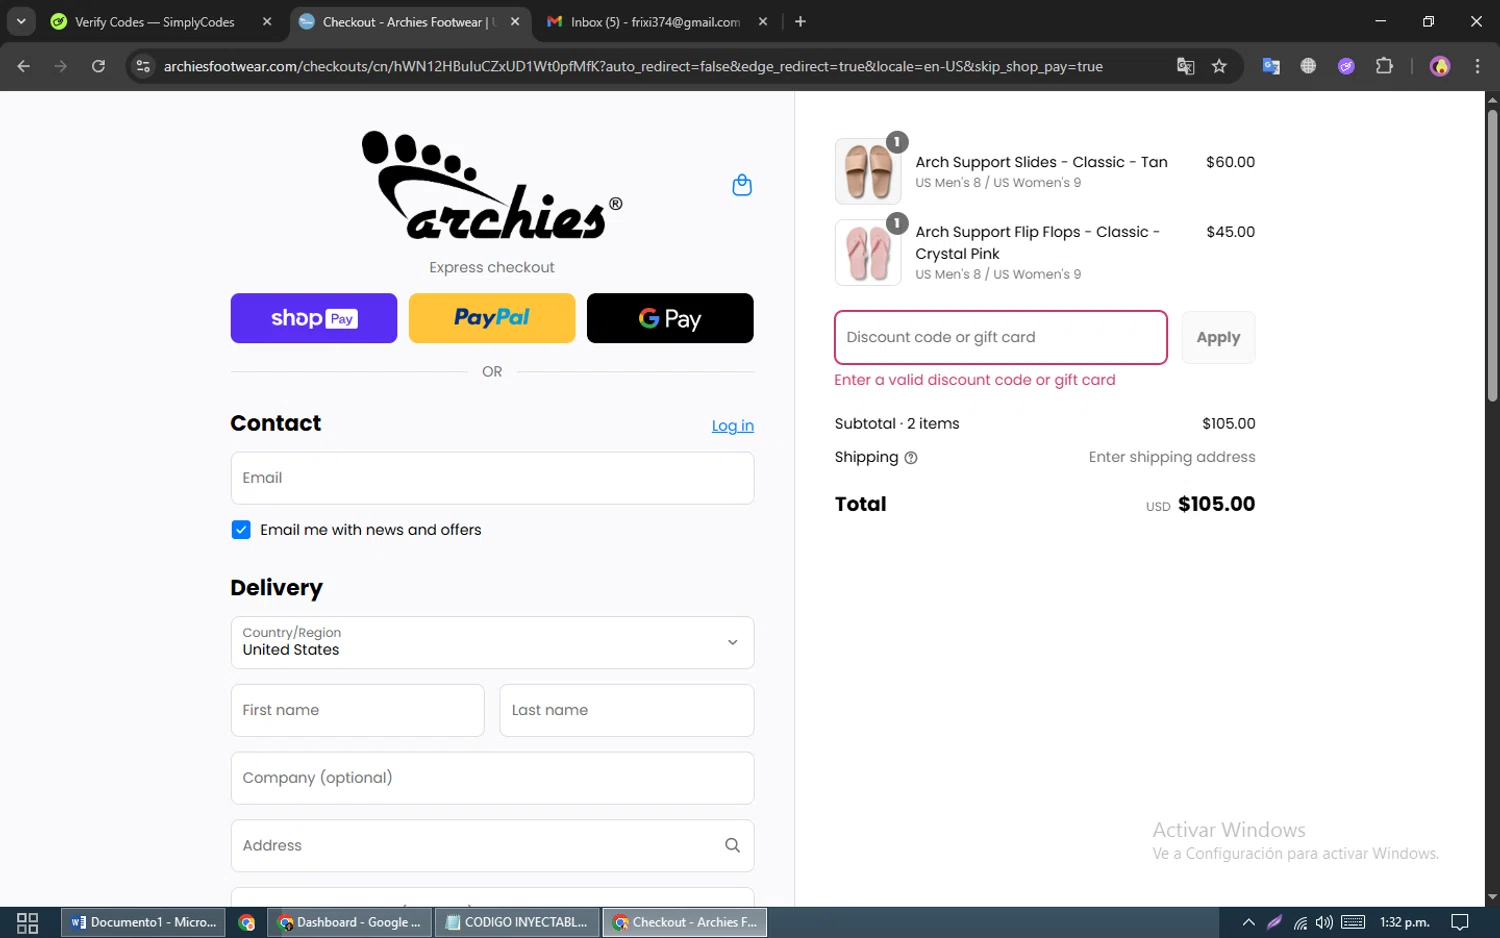Click the Company (optional) field
Viewport: 1500px width, 938px height.
(x=492, y=778)
